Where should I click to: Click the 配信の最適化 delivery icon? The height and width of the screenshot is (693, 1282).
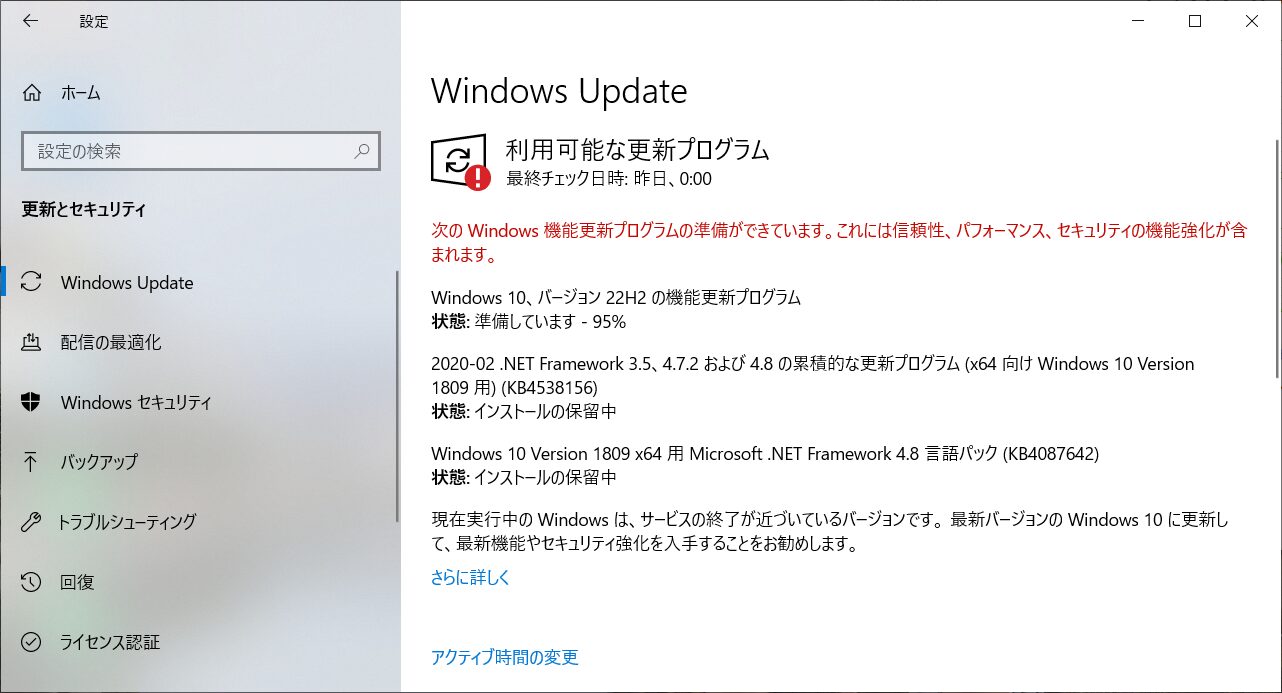[x=32, y=342]
